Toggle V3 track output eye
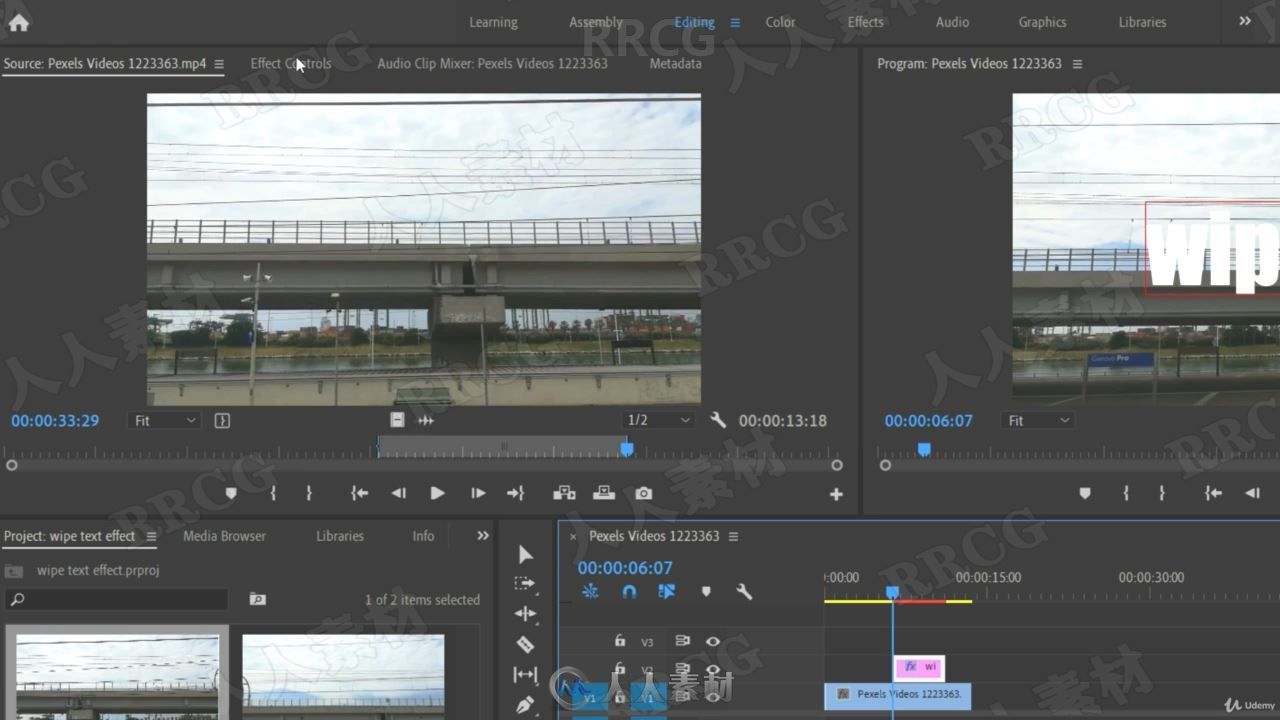Viewport: 1280px width, 720px height. click(x=713, y=642)
